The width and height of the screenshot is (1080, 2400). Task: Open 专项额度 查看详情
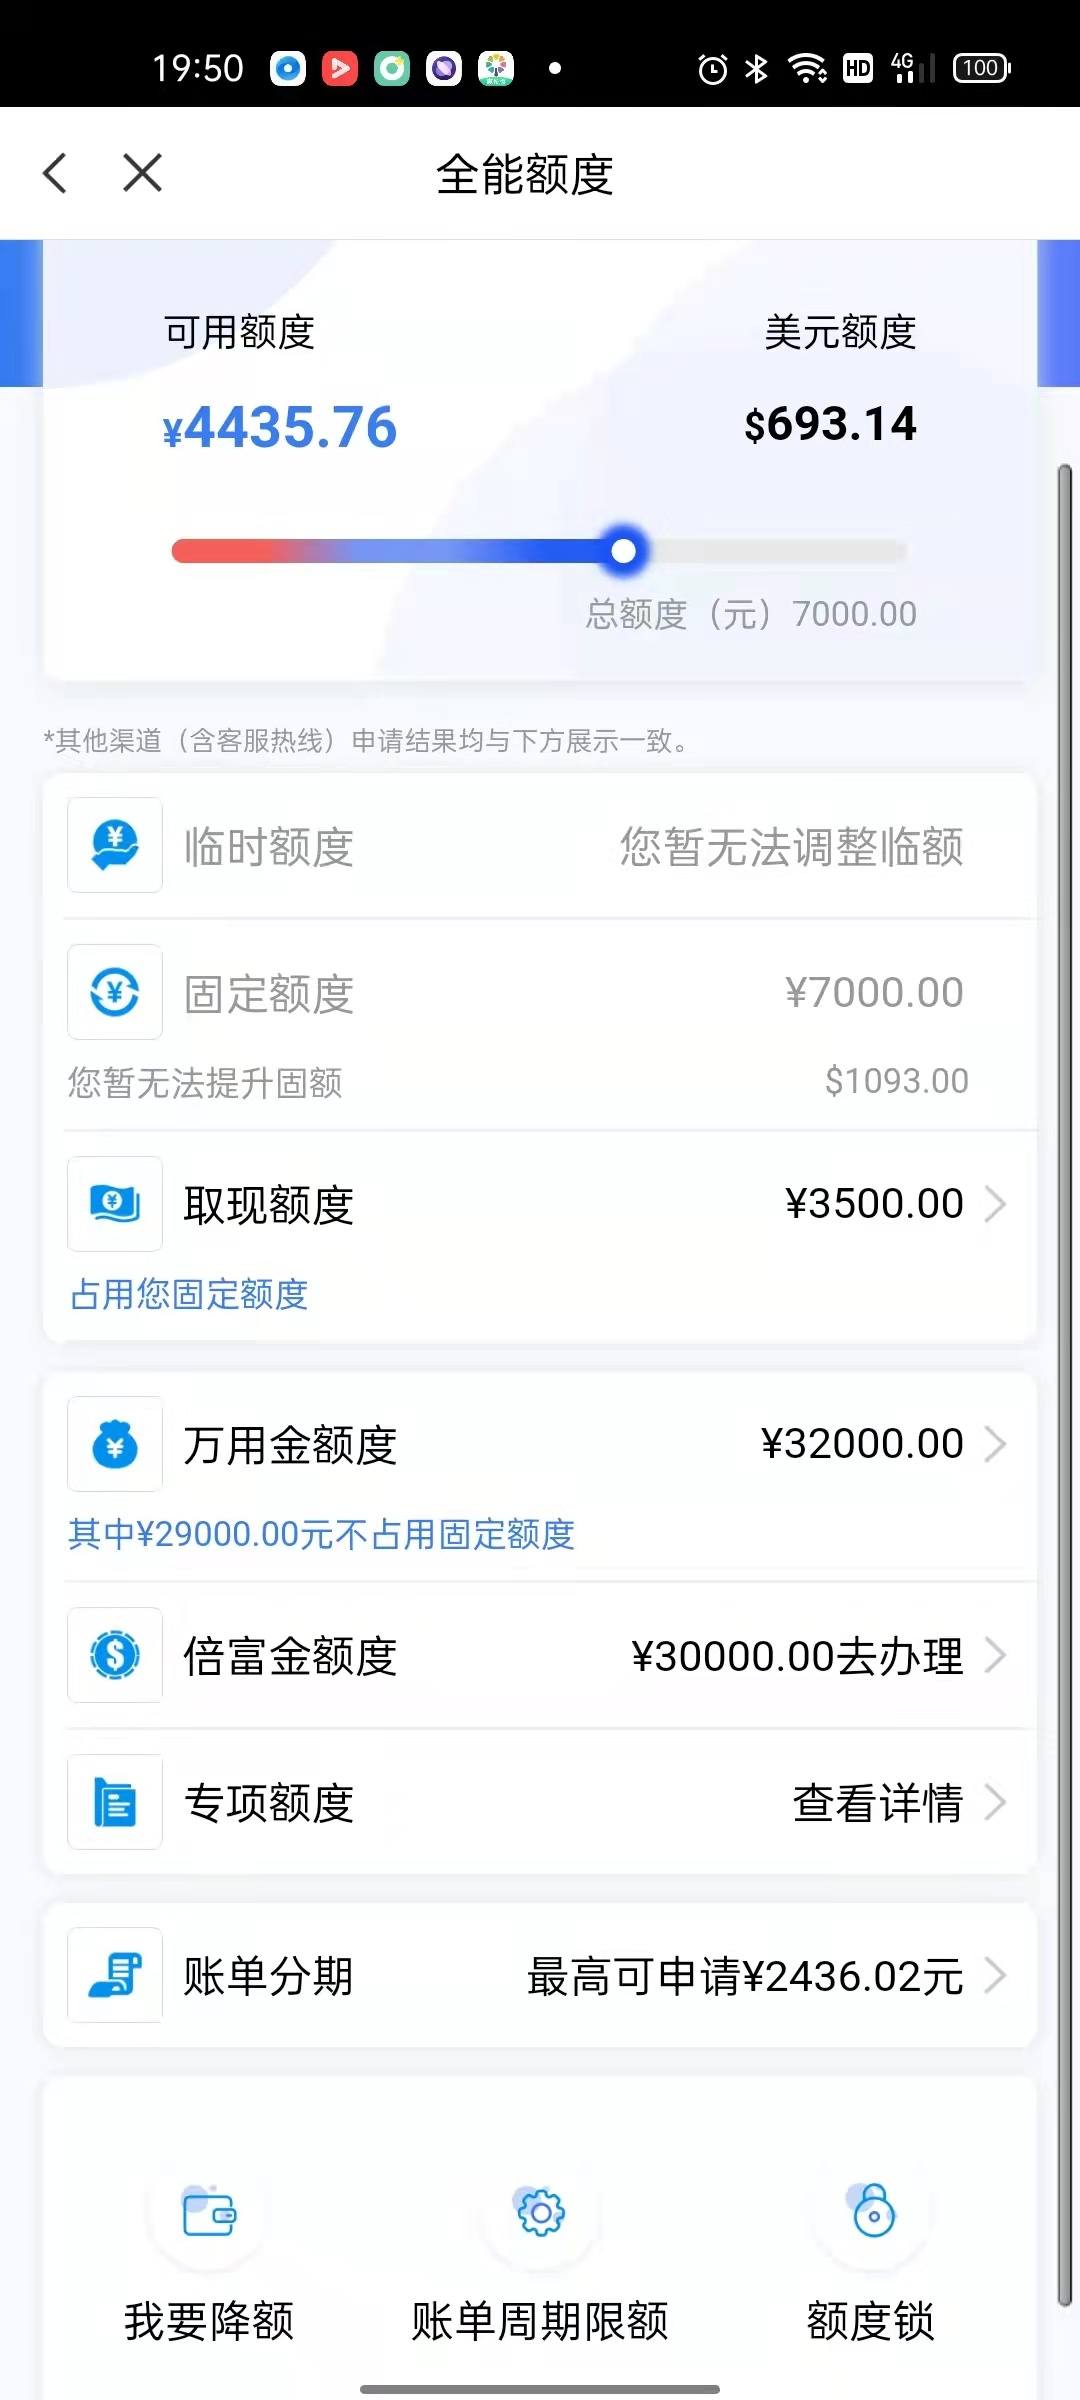click(x=878, y=1803)
